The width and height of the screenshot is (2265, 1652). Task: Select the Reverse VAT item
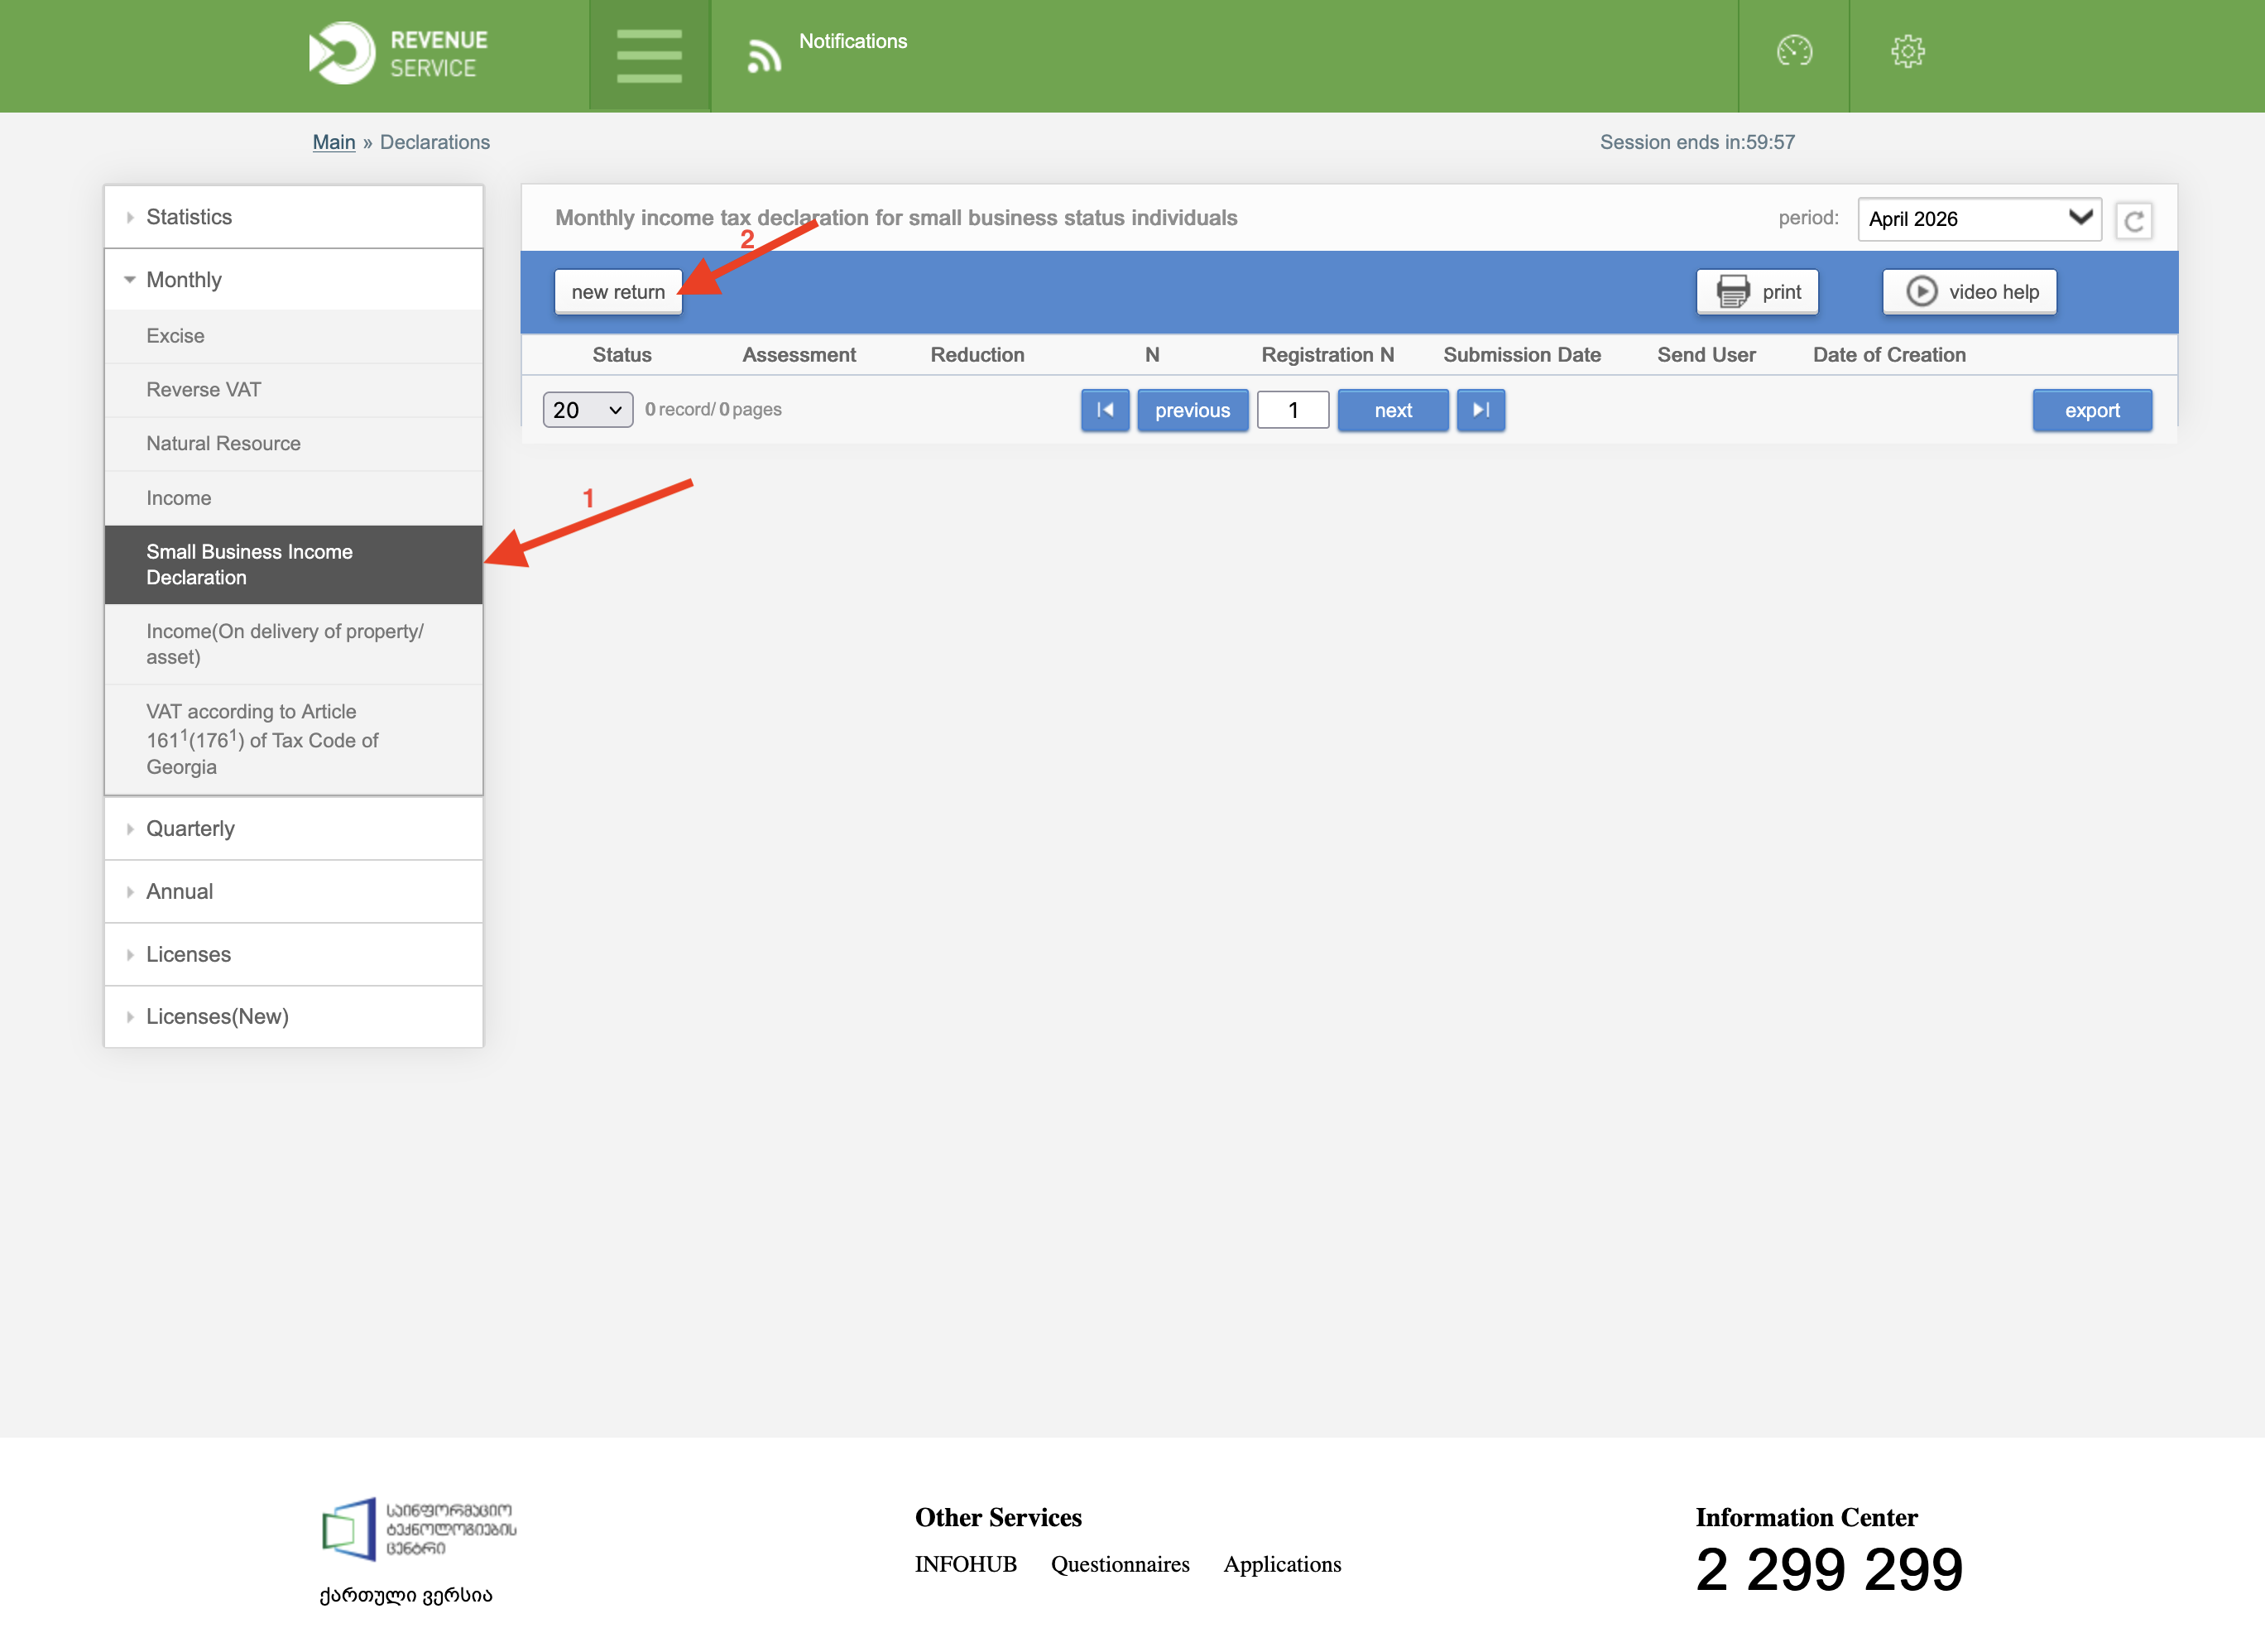[293, 390]
